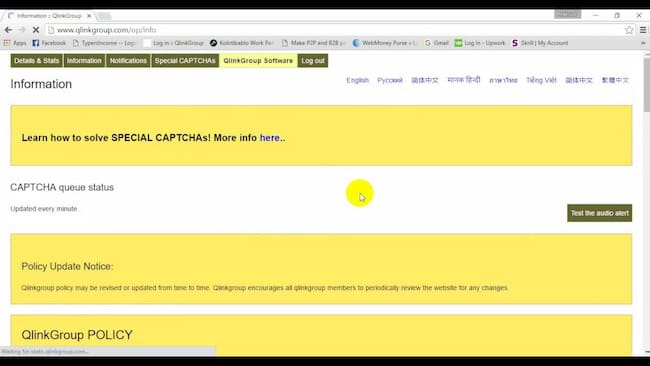Open the Special CAPTCHAs tab
The height and width of the screenshot is (366, 650).
click(x=185, y=61)
